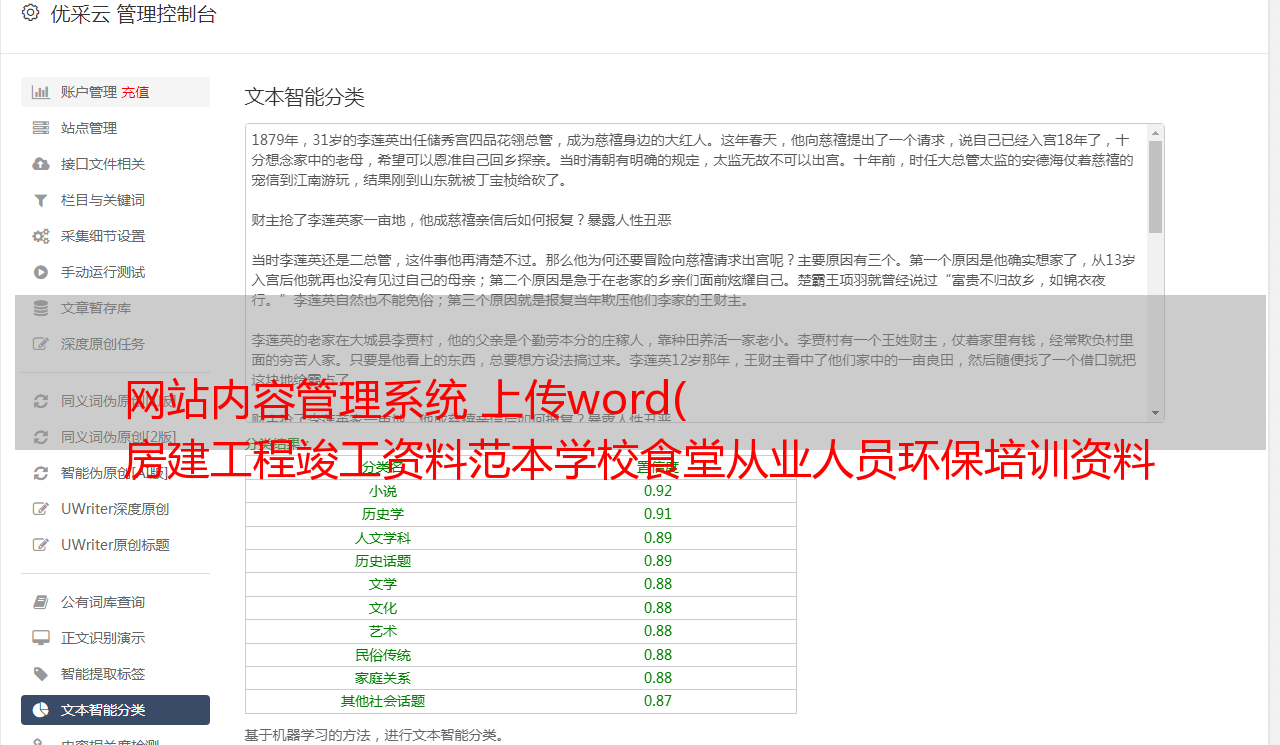Click the 文本智能分类 page heading
Image resolution: width=1280 pixels, height=745 pixels.
pos(305,97)
